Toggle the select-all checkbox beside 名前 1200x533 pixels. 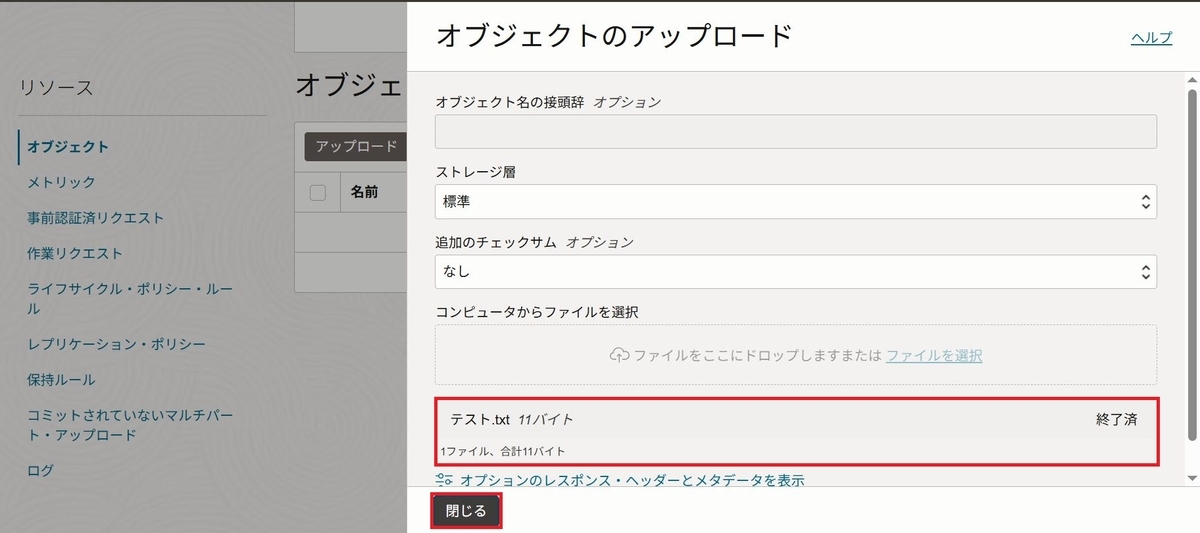coord(318,193)
